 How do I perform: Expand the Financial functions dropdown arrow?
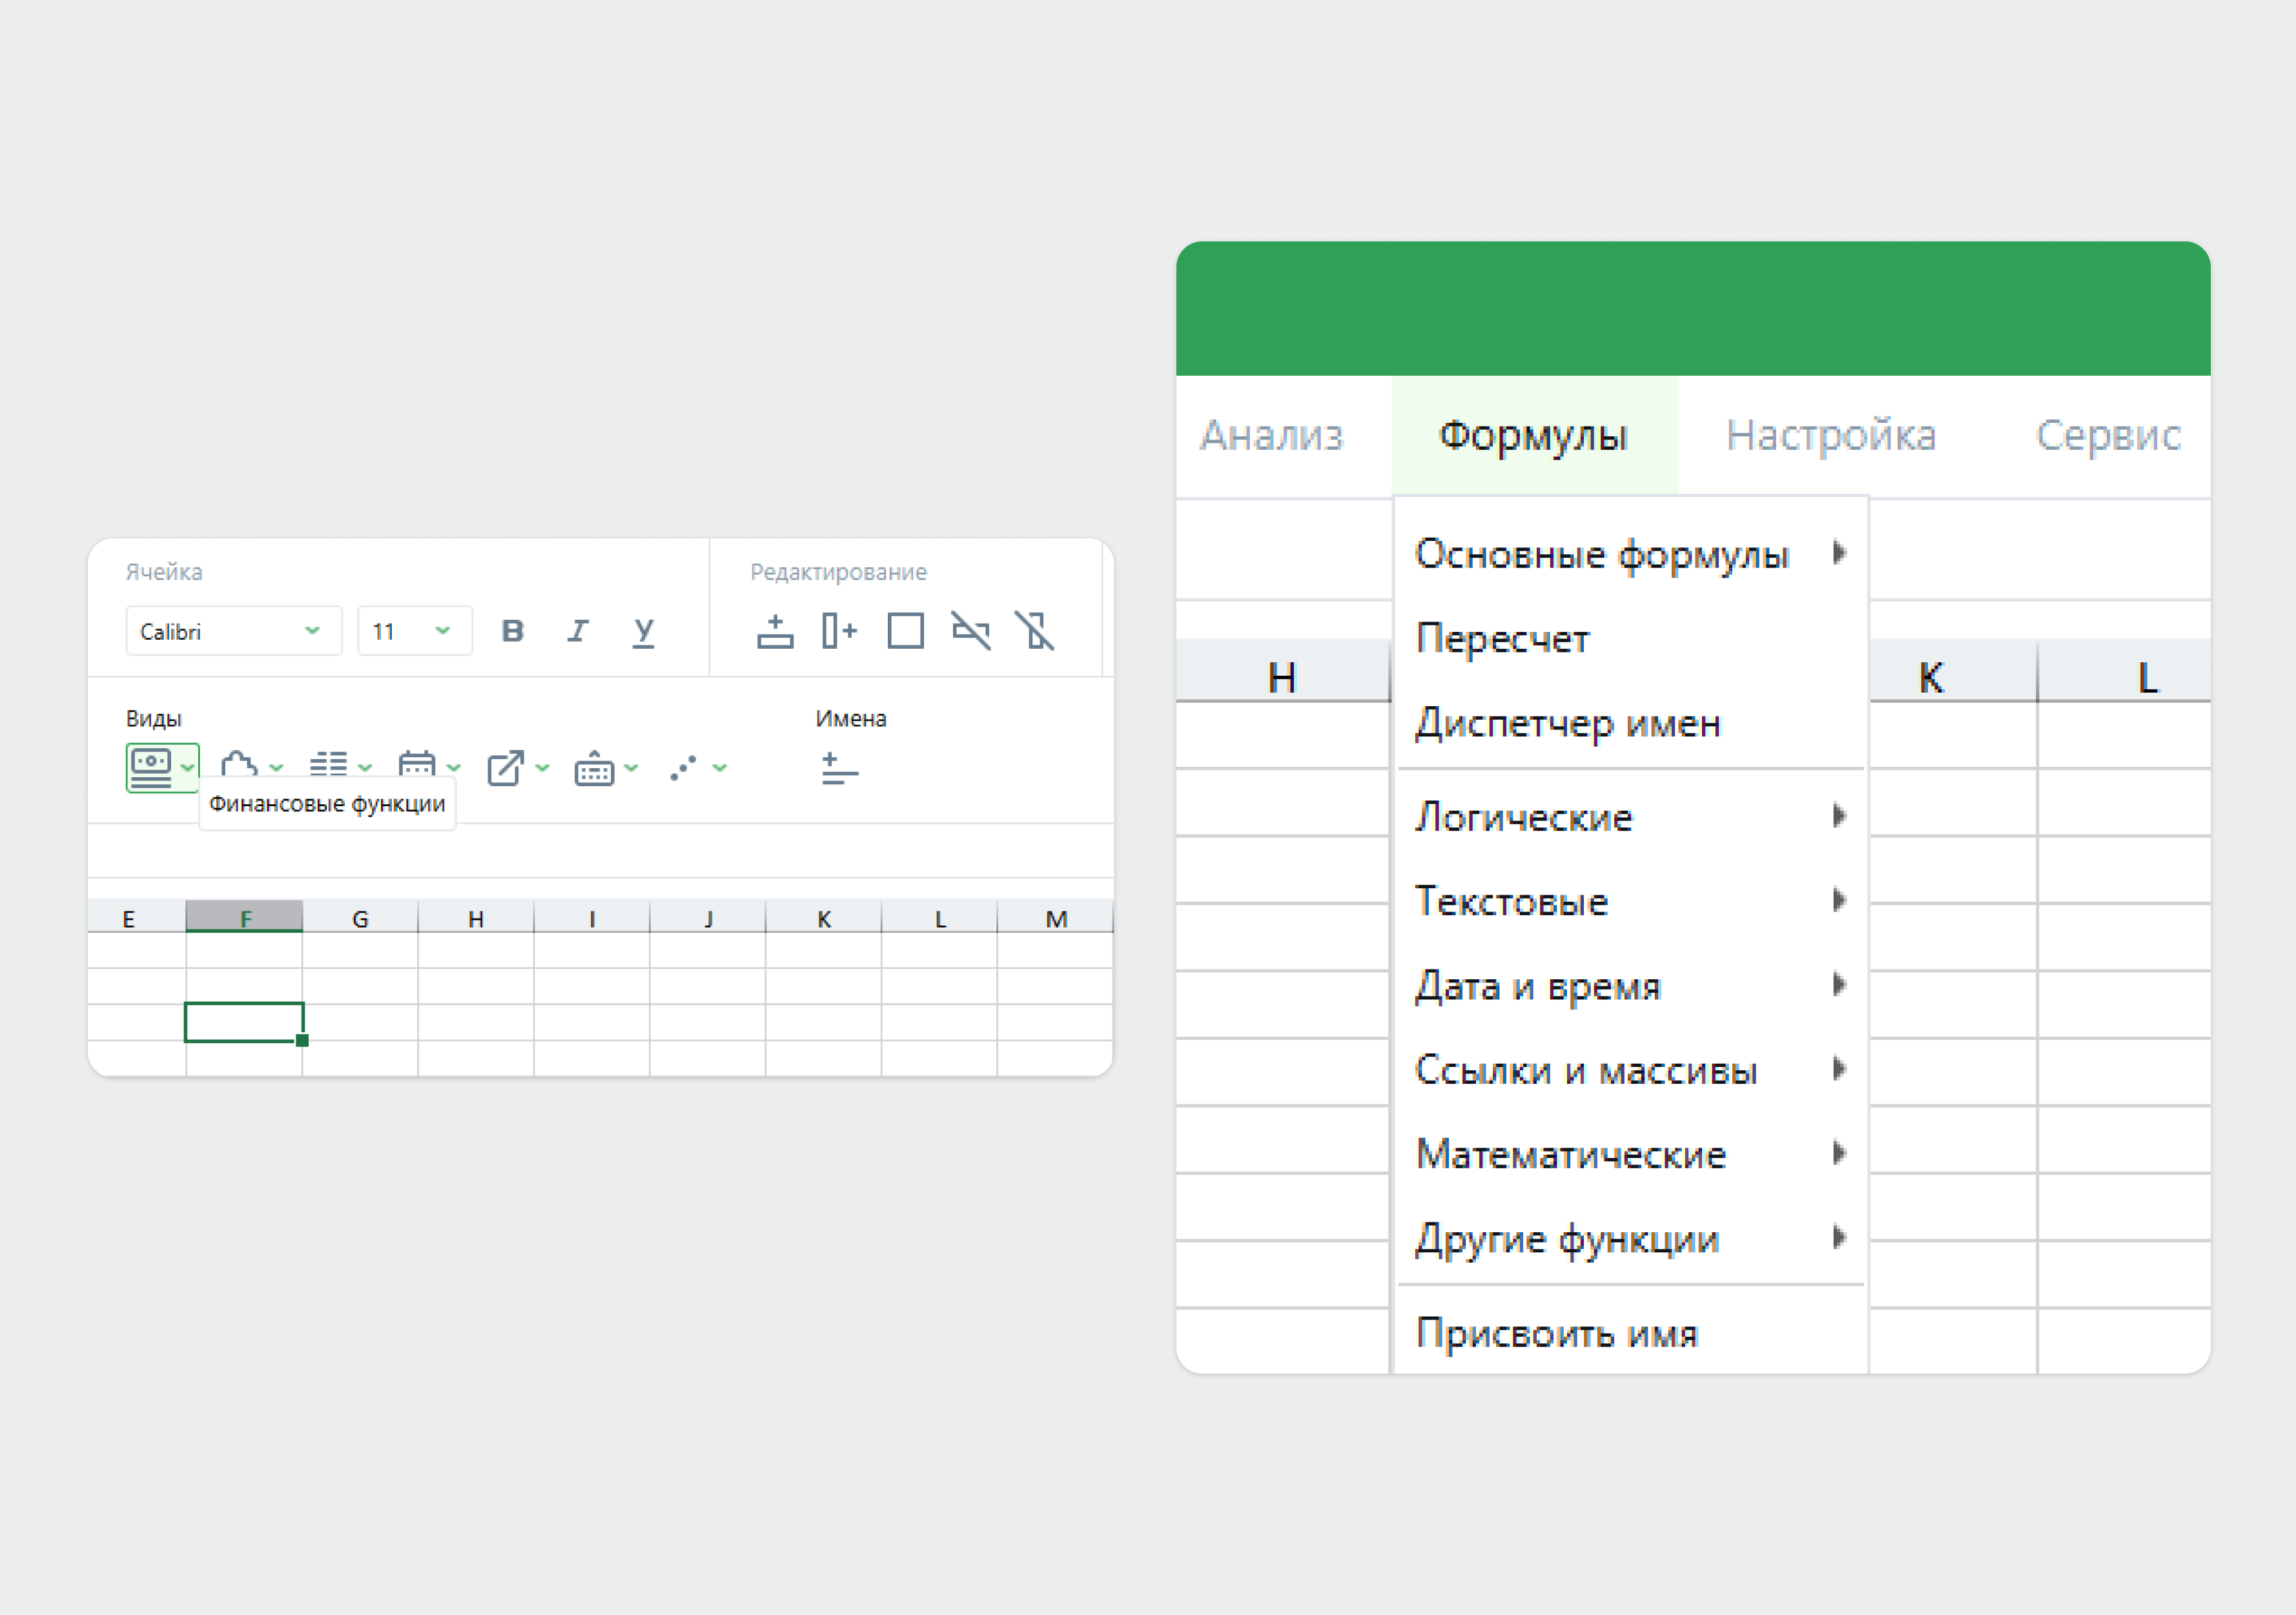[x=187, y=768]
